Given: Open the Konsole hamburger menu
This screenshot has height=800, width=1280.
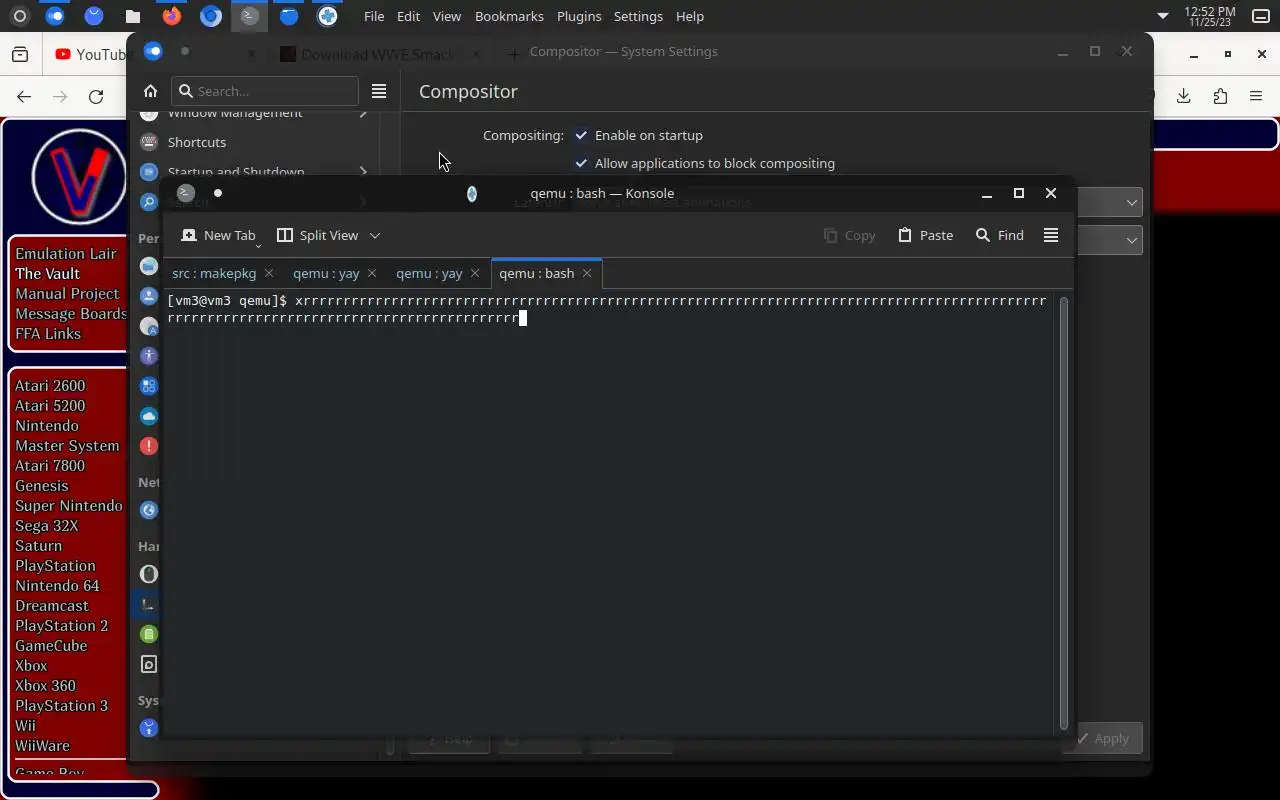Looking at the screenshot, I should (x=1051, y=235).
